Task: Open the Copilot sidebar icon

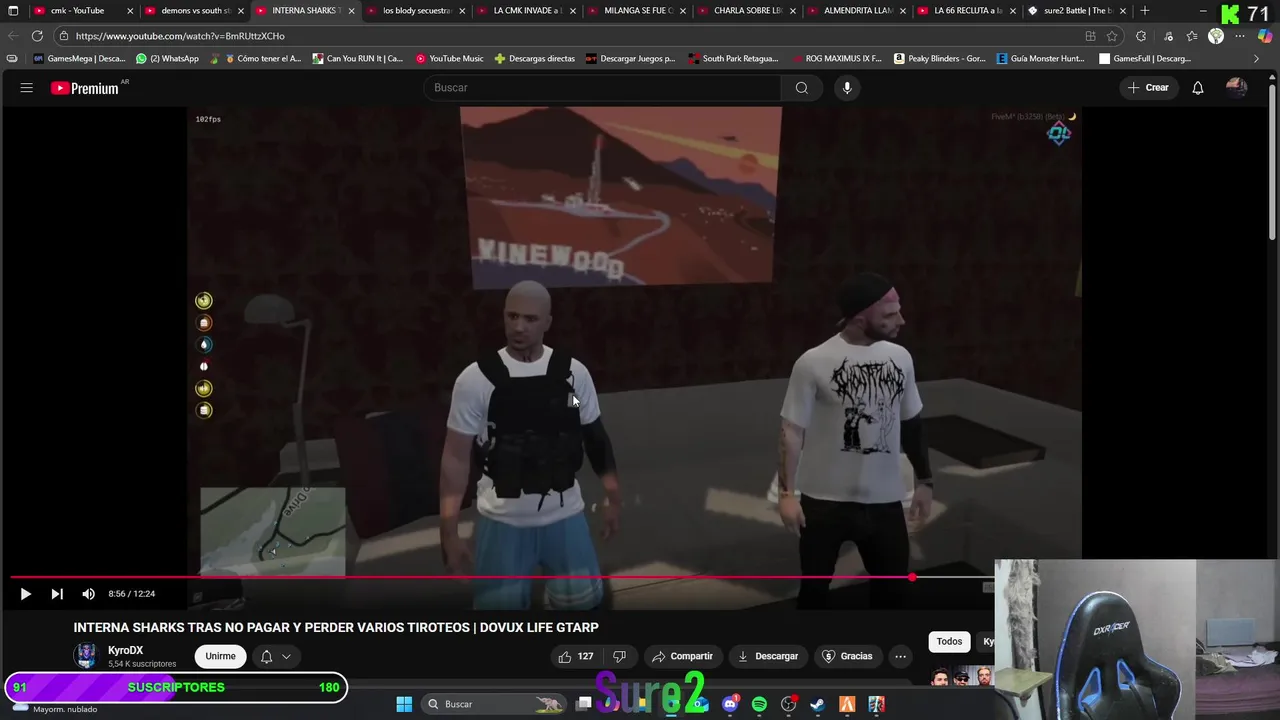Action: pyautogui.click(x=1265, y=36)
